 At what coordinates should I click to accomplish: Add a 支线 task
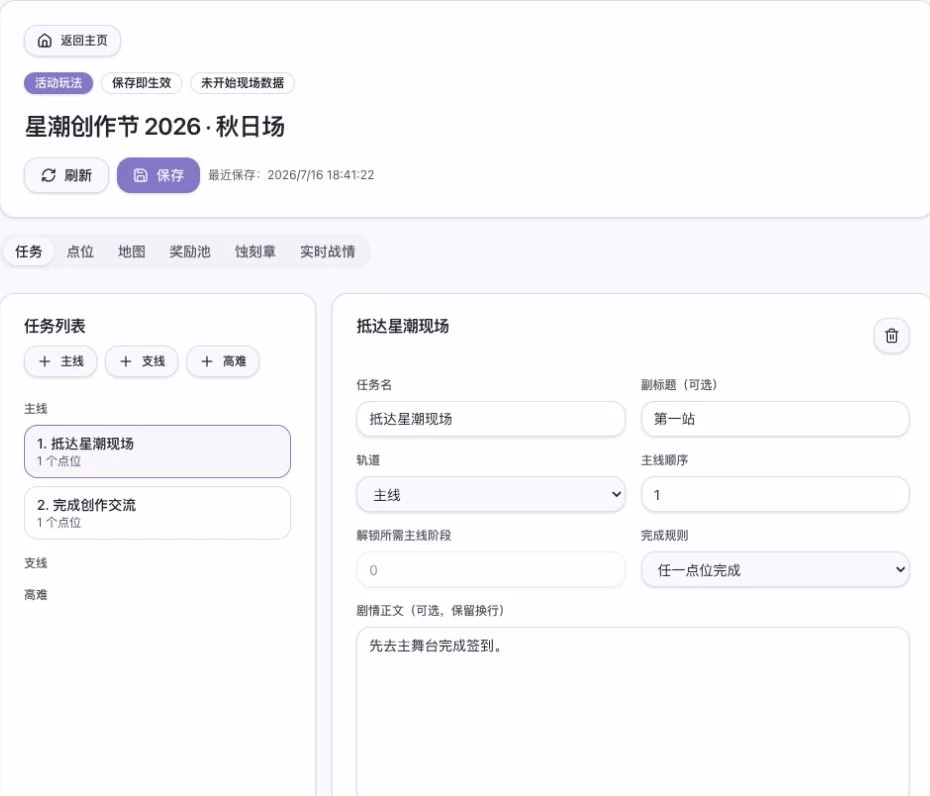tap(142, 361)
